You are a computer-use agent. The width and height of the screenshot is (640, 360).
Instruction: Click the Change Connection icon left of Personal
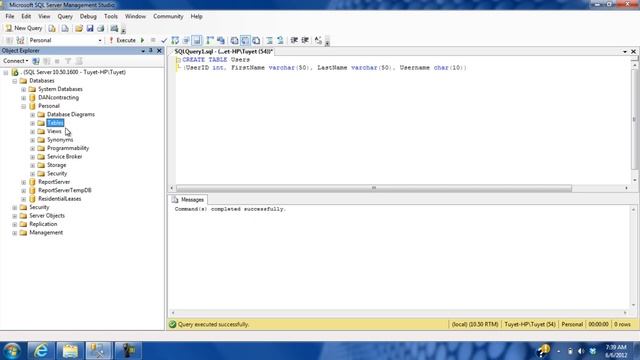point(20,40)
